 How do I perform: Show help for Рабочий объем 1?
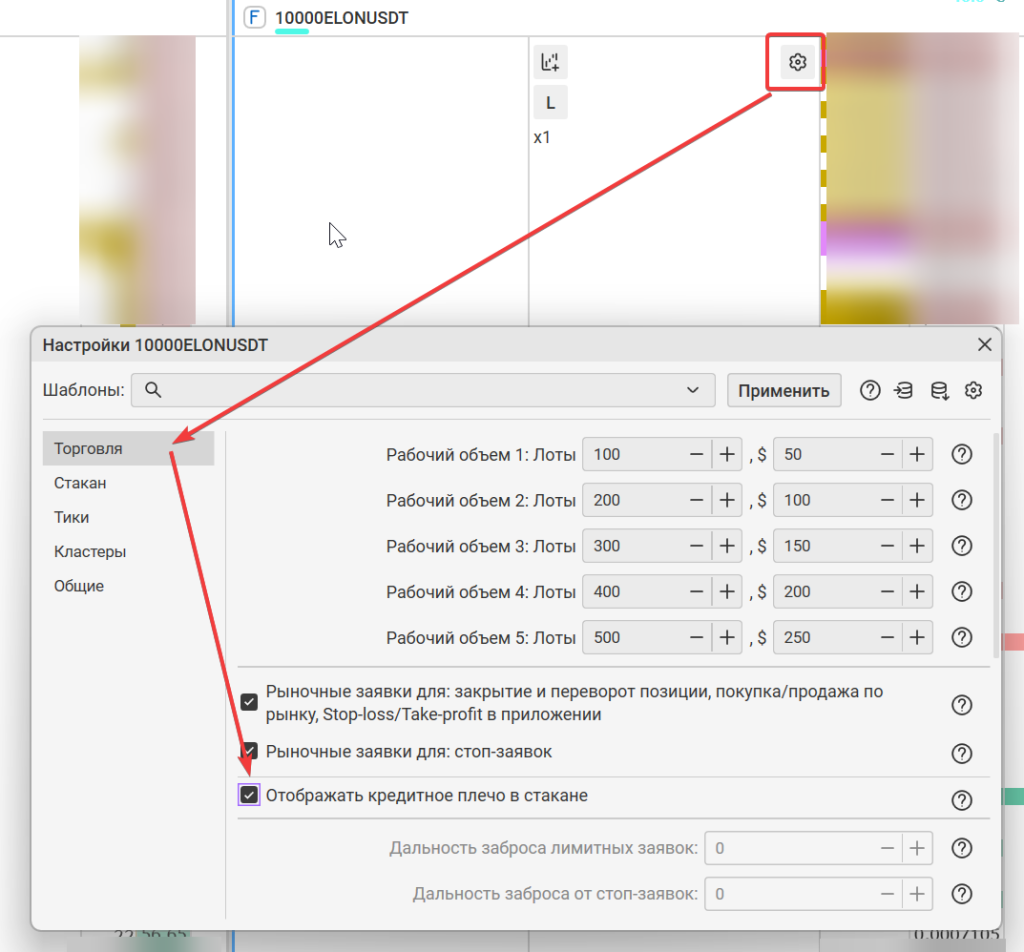(962, 454)
